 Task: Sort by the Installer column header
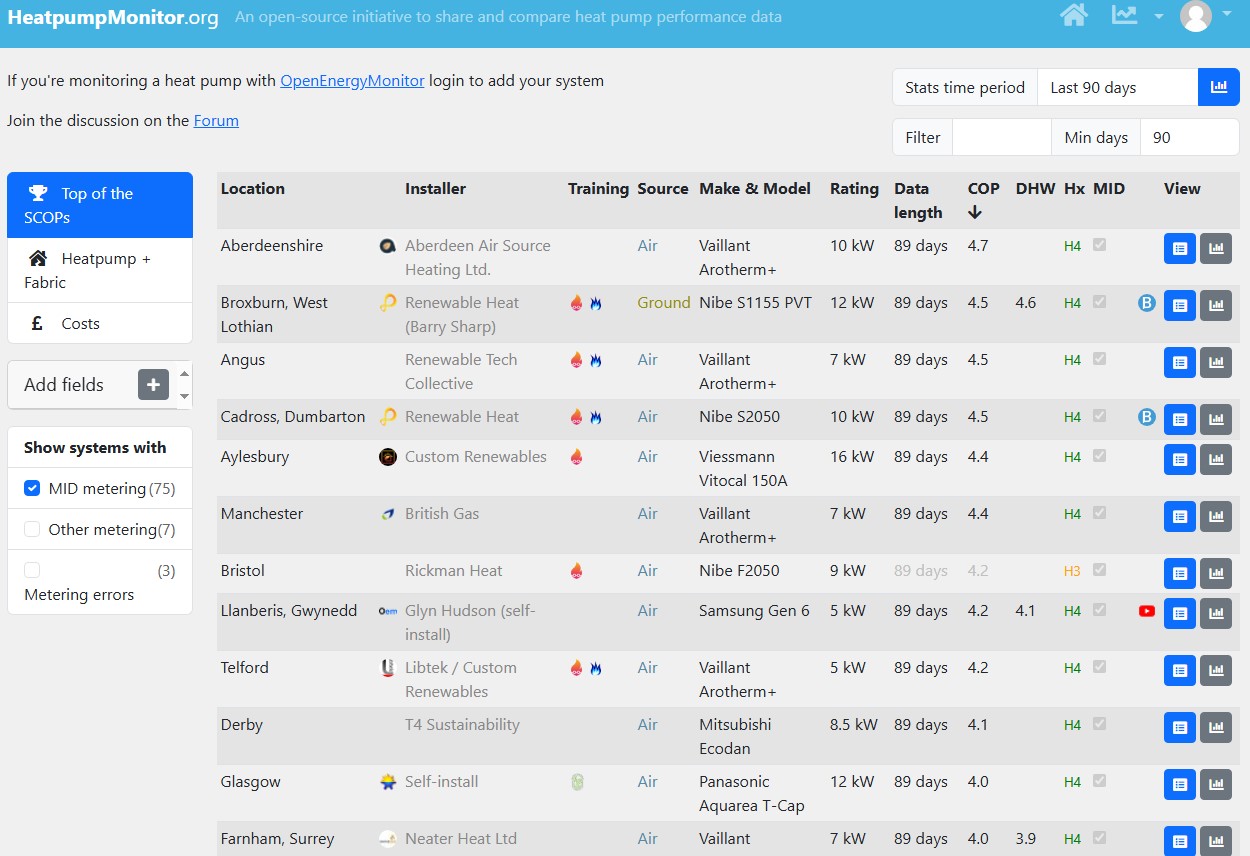point(435,188)
